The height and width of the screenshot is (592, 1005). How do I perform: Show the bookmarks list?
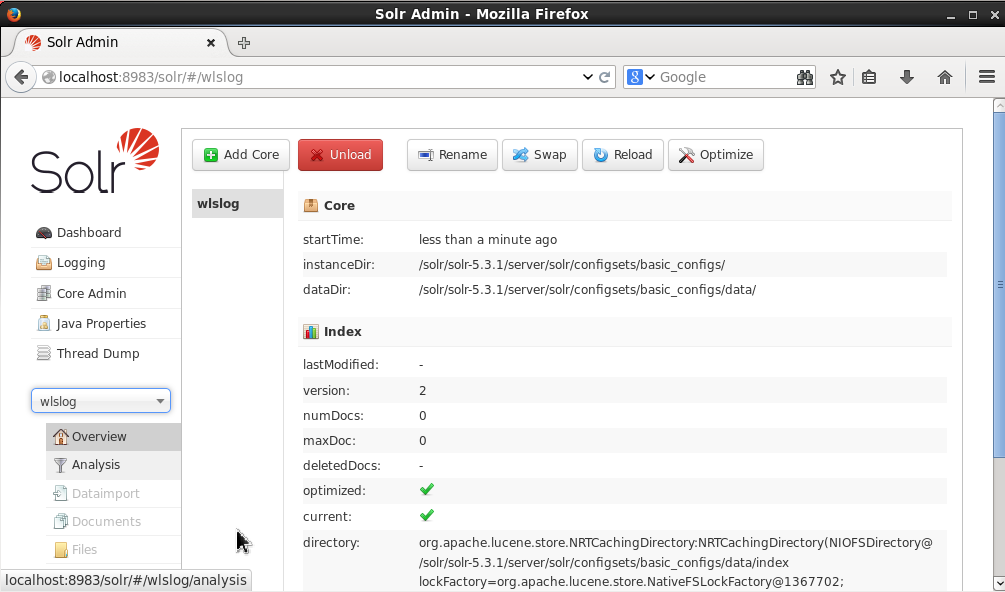click(869, 78)
